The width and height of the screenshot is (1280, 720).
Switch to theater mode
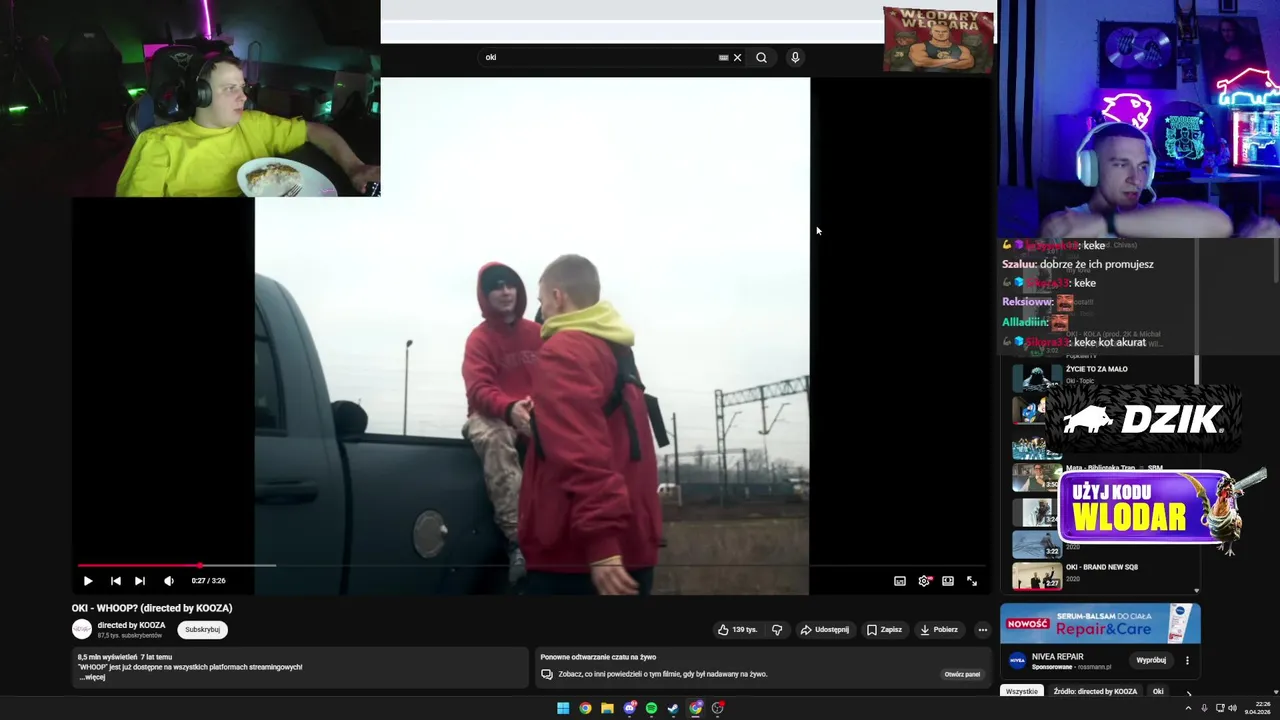pos(948,581)
